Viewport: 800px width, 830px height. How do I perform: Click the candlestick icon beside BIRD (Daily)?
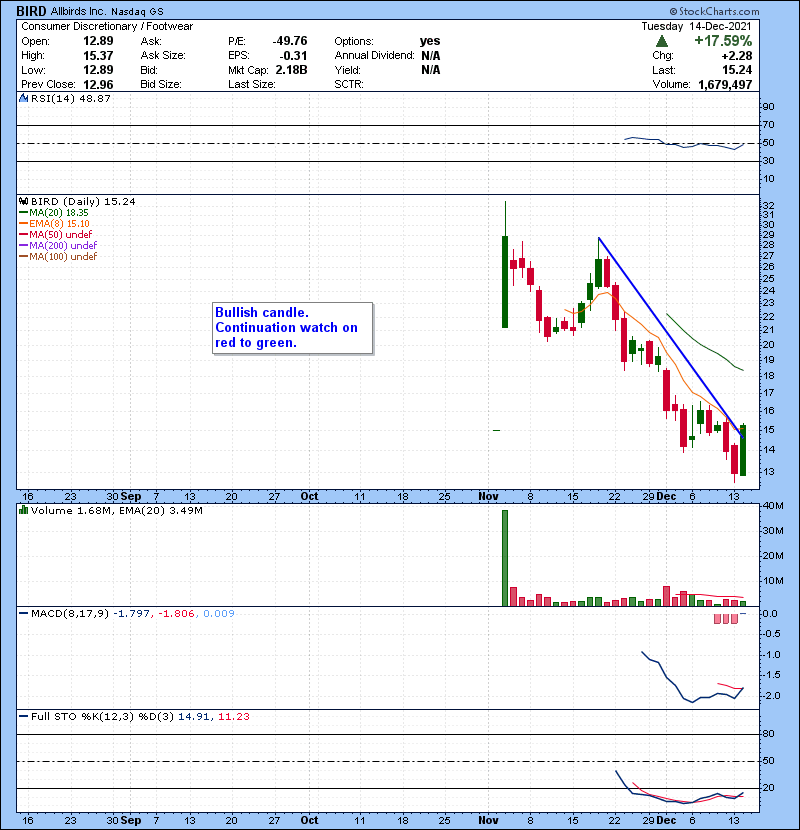[x=23, y=201]
